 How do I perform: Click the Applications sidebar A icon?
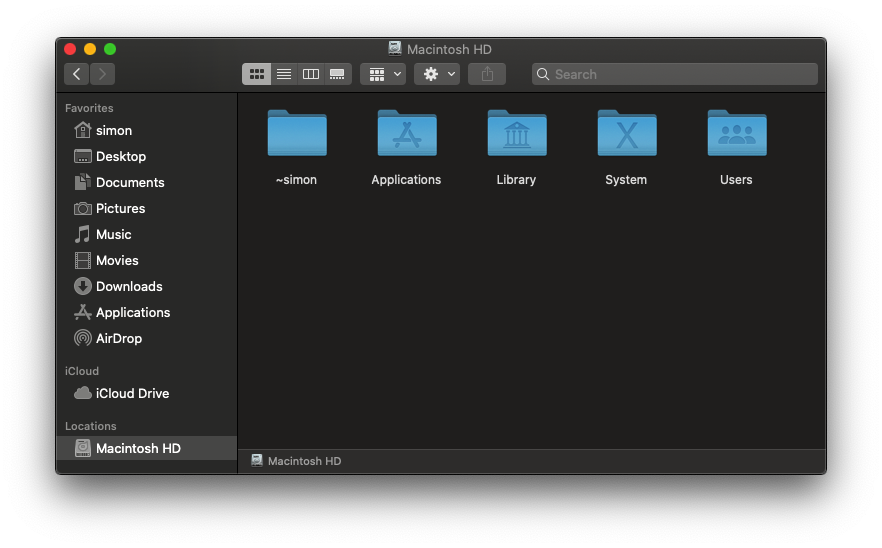pos(83,312)
